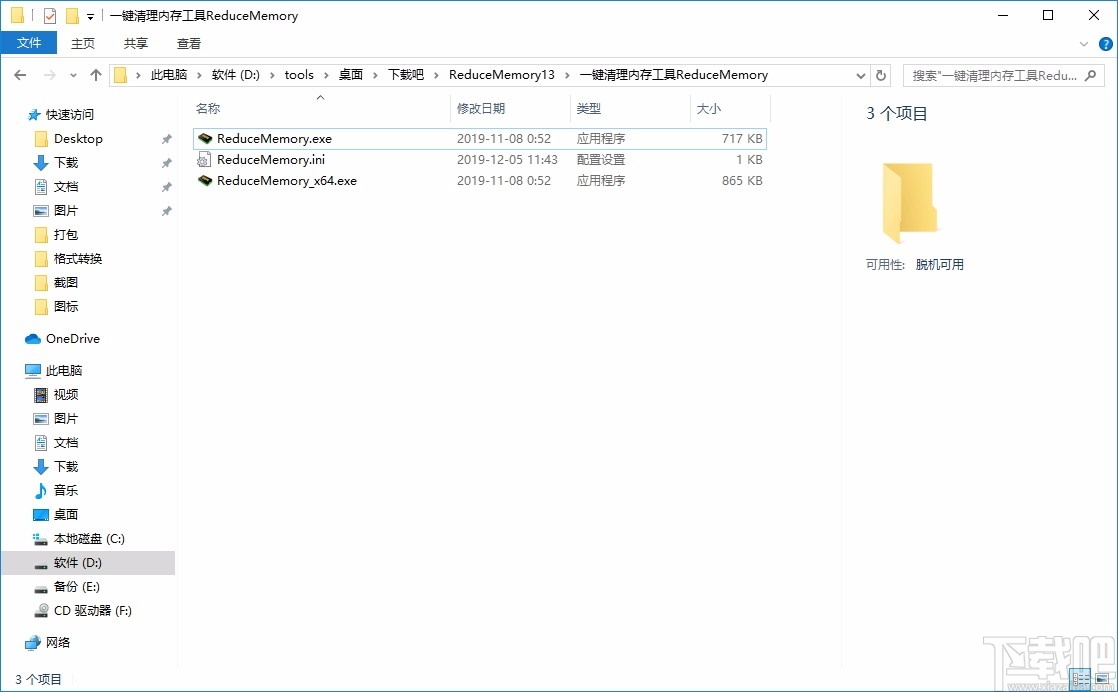Image resolution: width=1118 pixels, height=692 pixels.
Task: Unpin Desktop from quick access
Action: click(166, 139)
